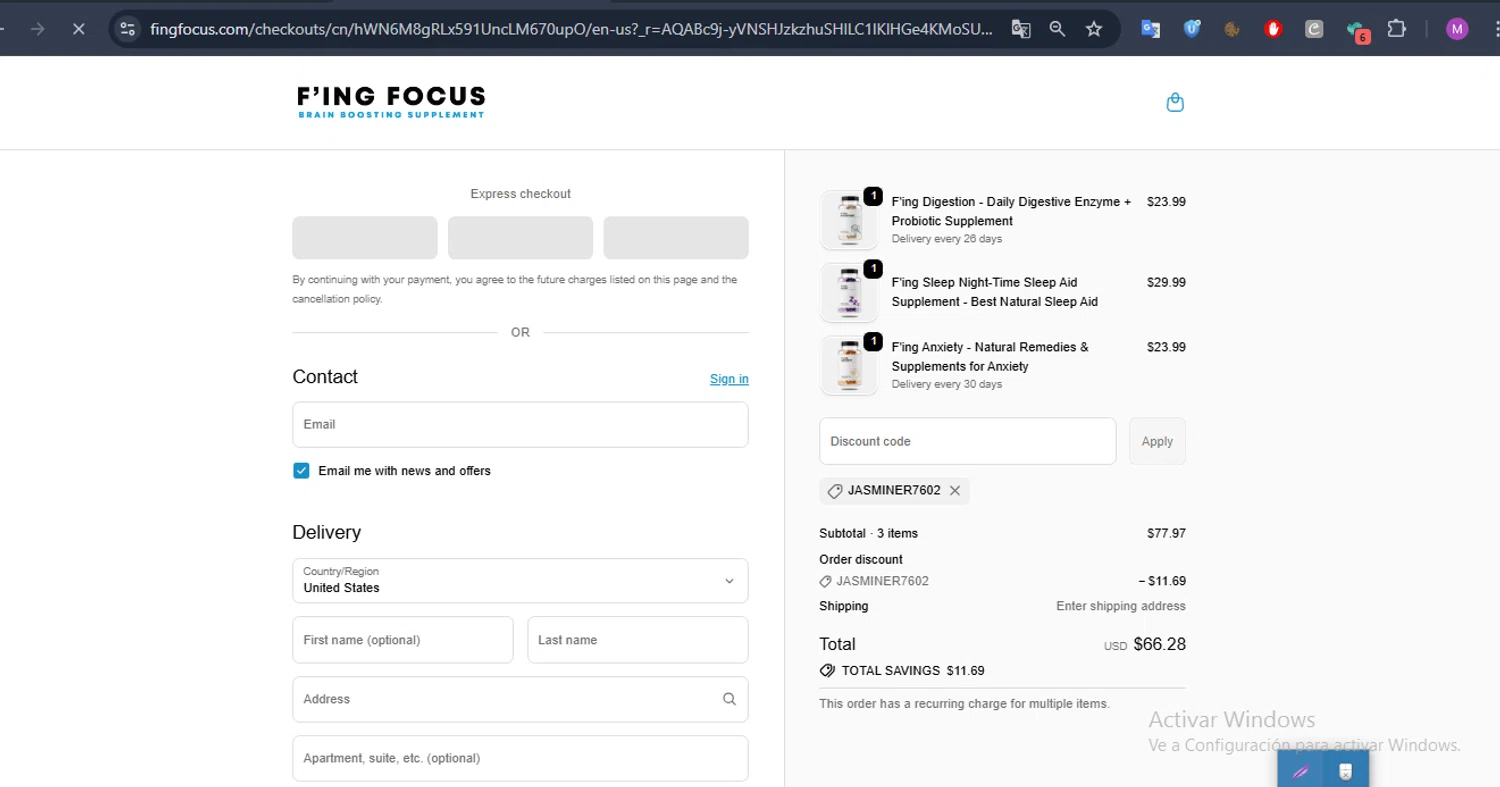Click the purple feather icon in bottom widget
This screenshot has width=1500, height=787.
[1300, 771]
